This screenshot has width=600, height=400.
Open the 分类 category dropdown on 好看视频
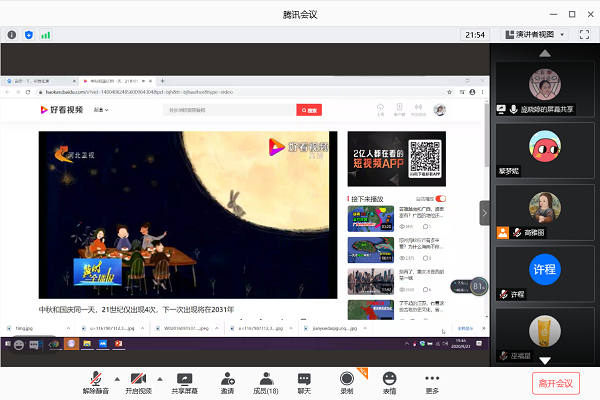pos(101,110)
